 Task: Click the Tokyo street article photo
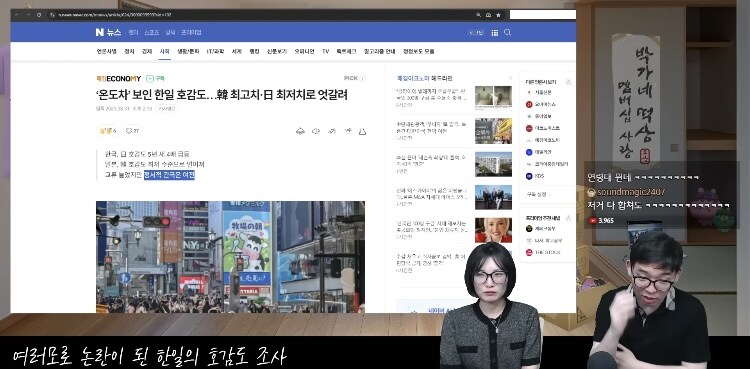[x=231, y=257]
